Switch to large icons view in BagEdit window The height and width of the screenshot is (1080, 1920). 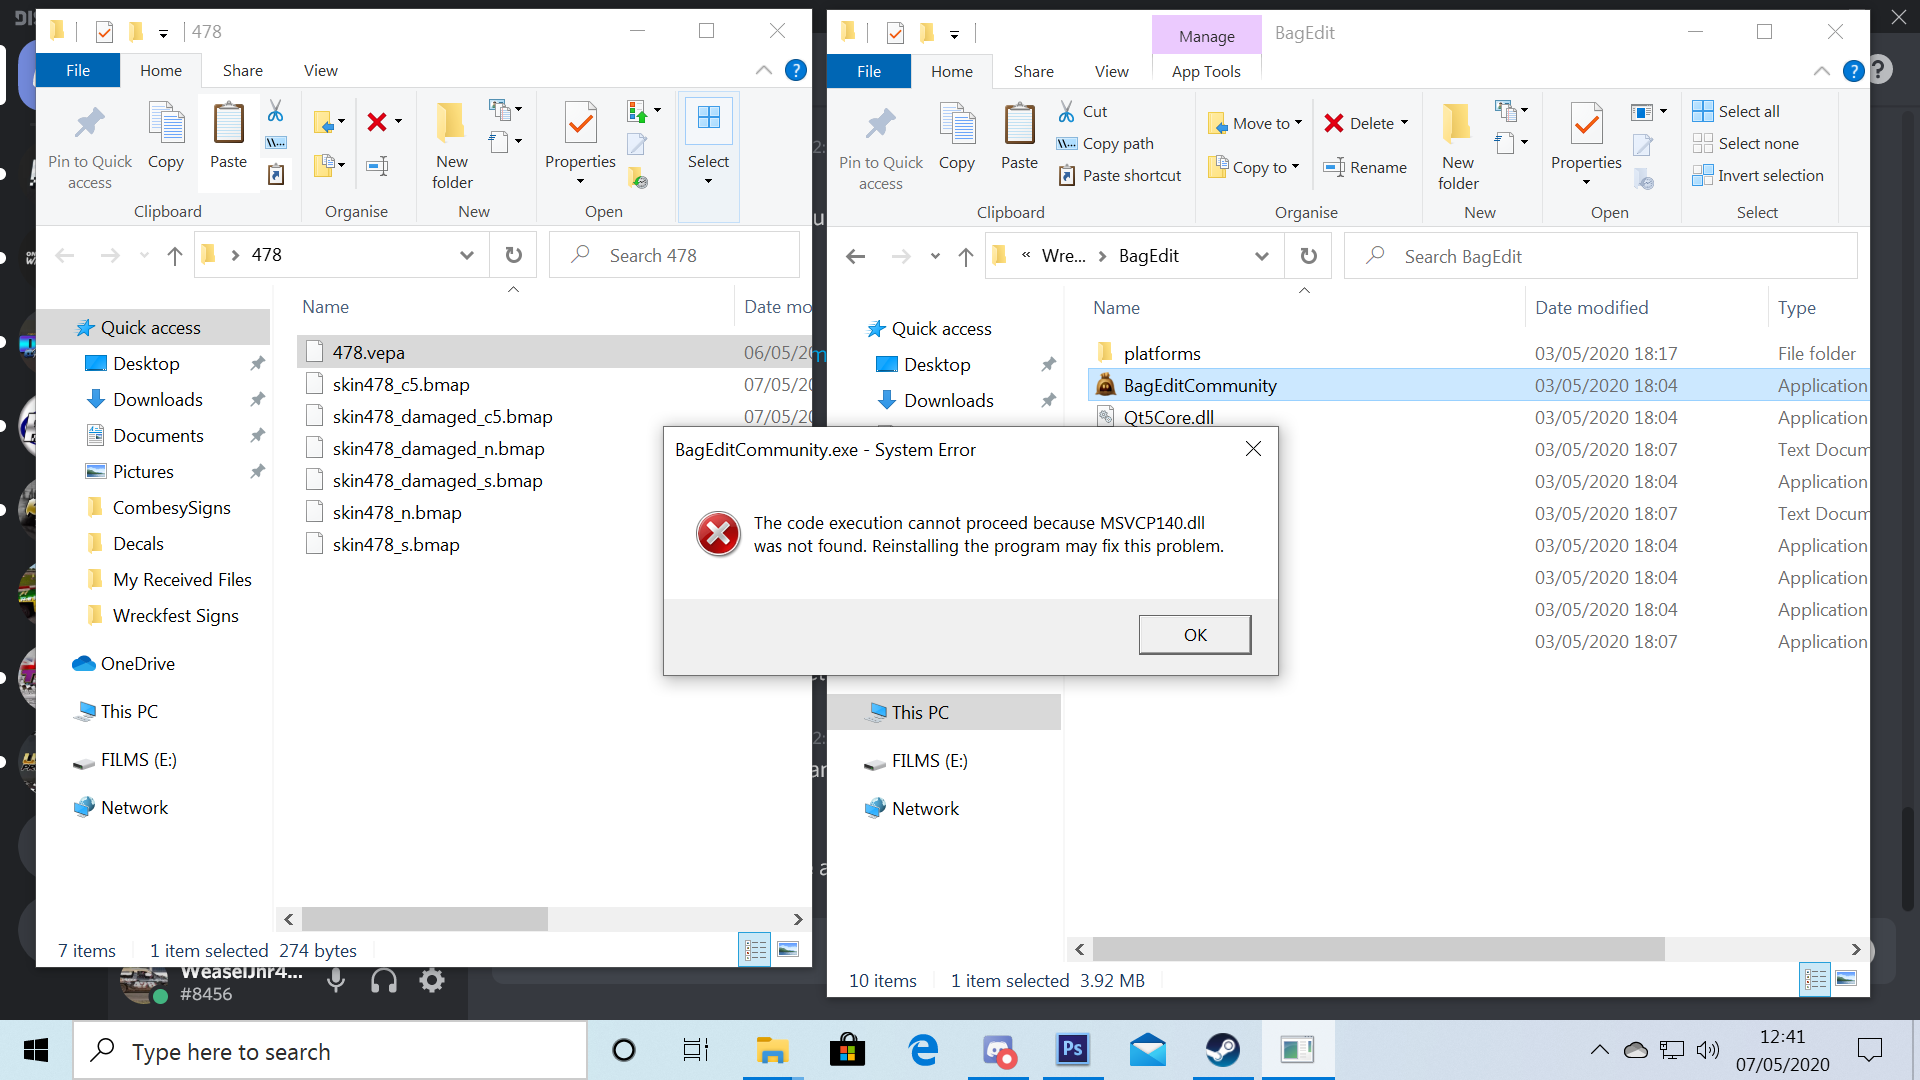1846,978
